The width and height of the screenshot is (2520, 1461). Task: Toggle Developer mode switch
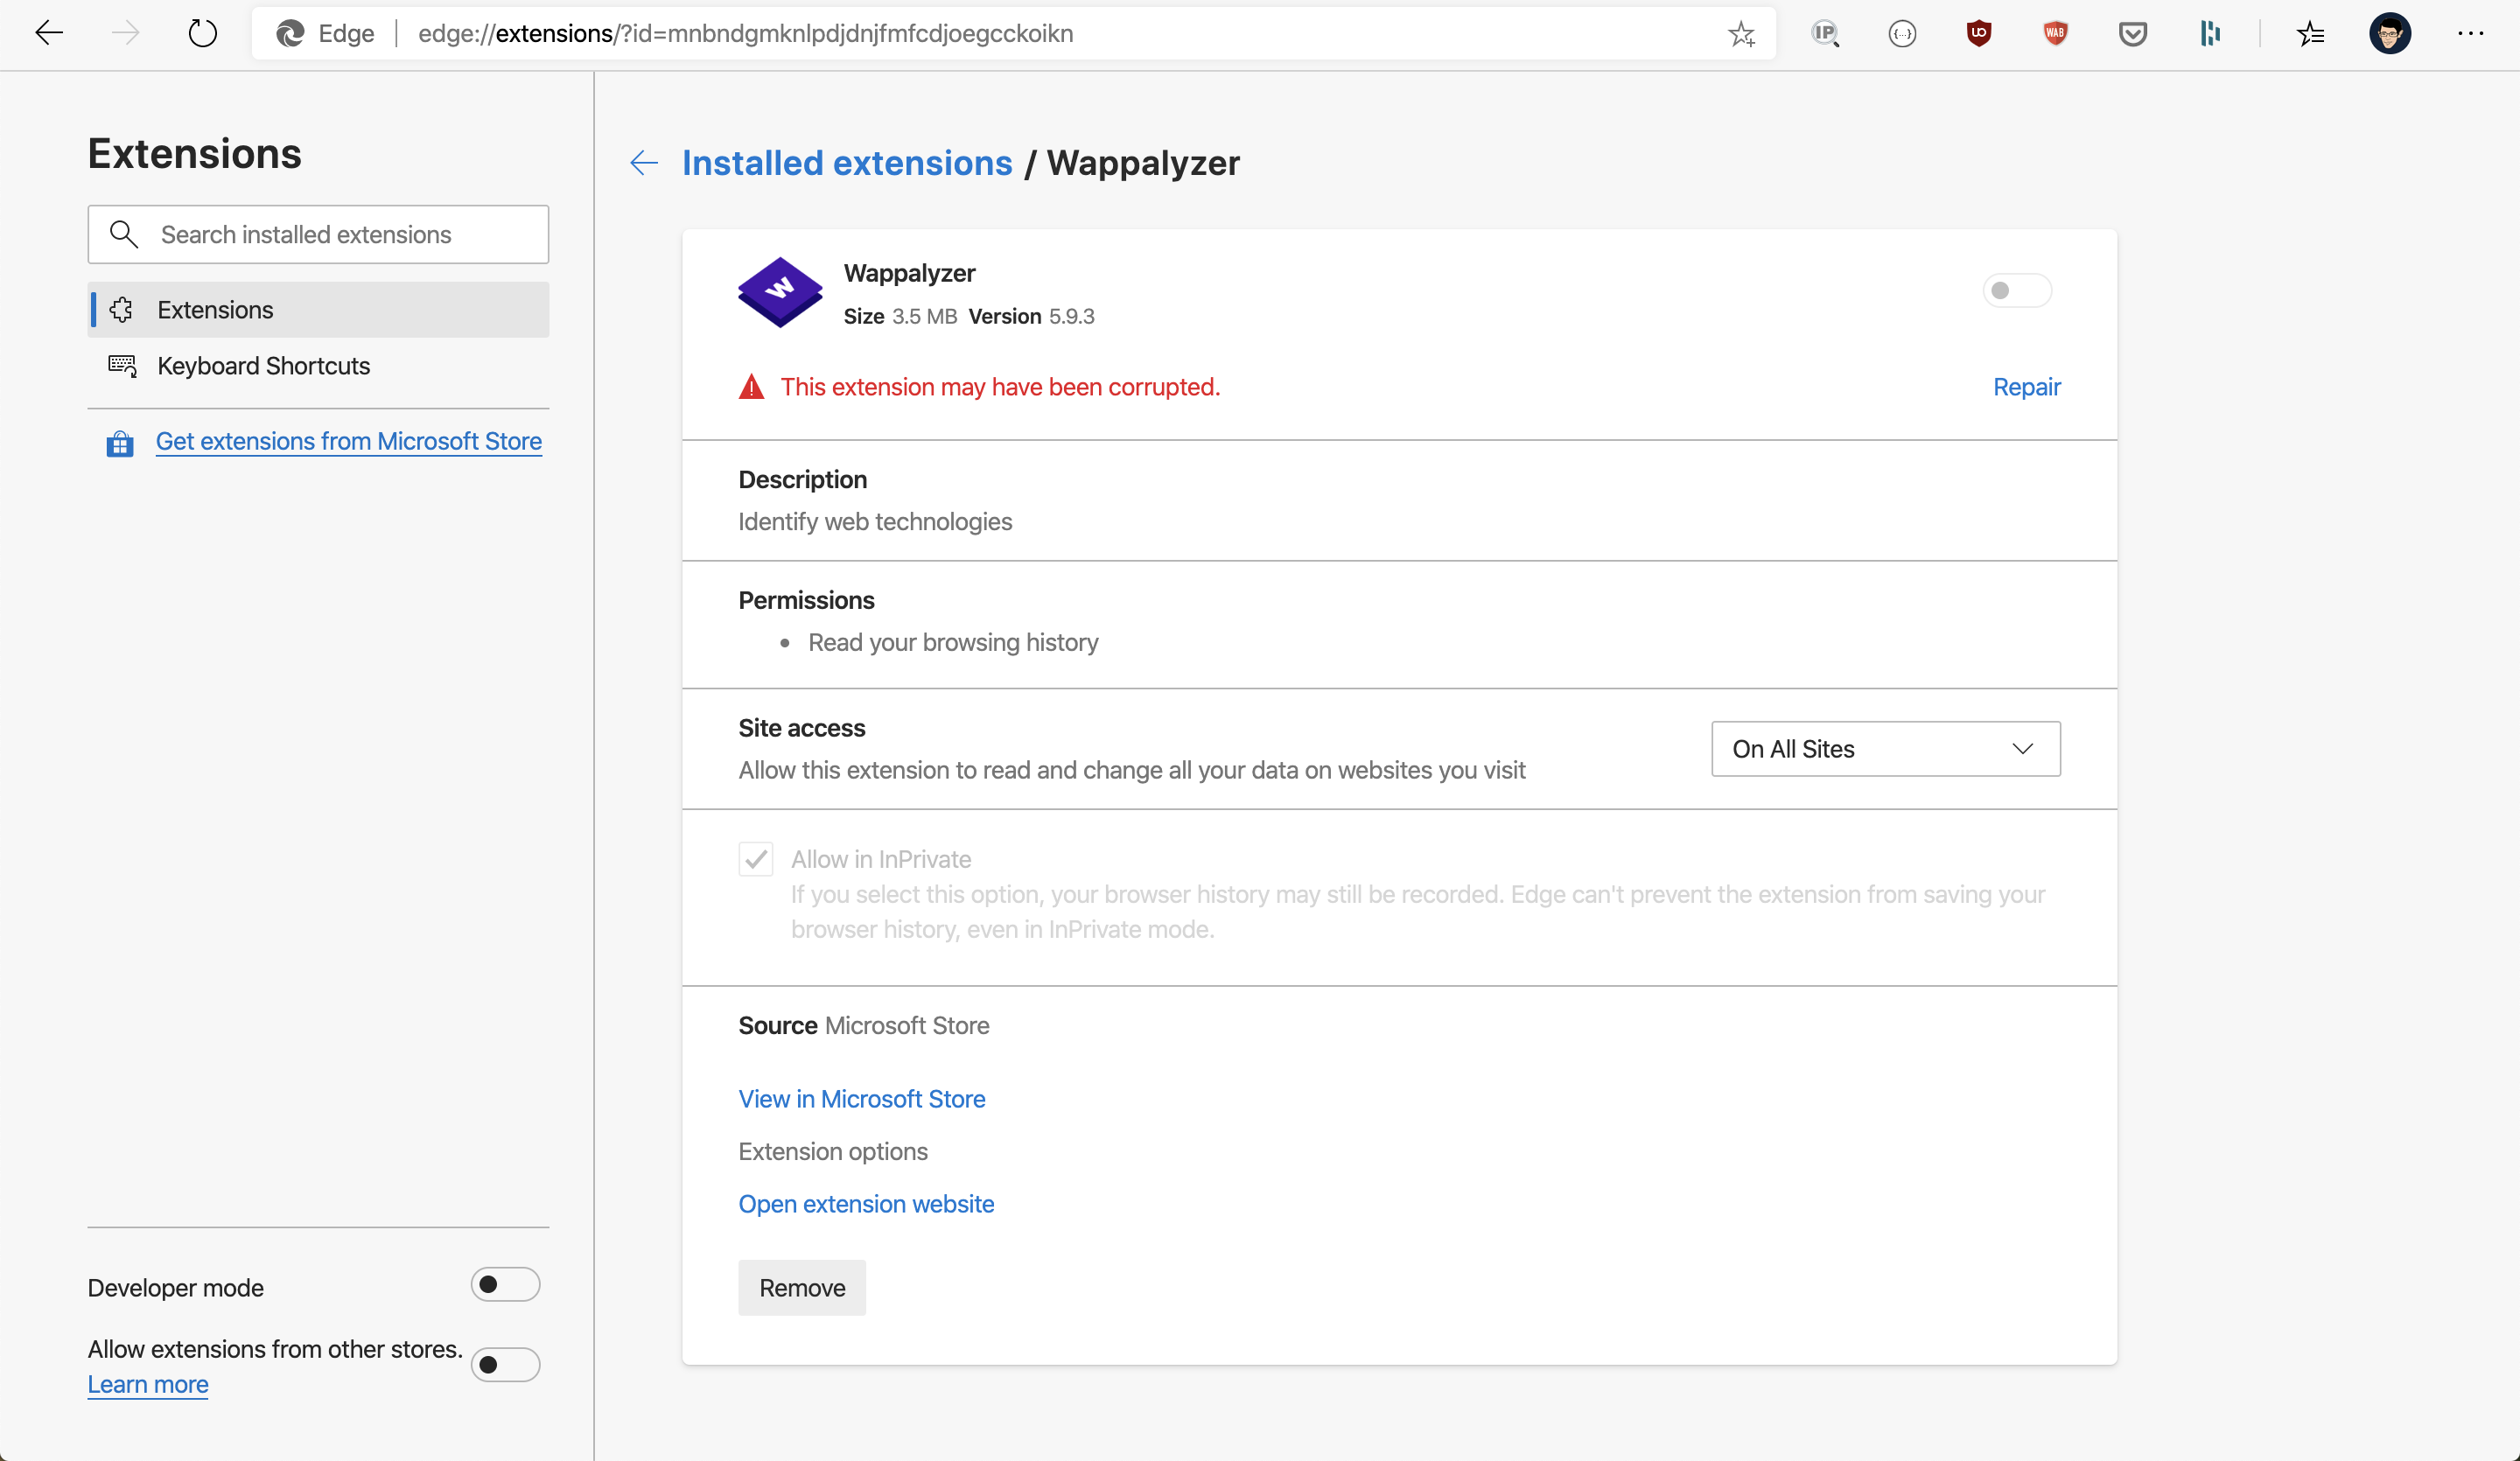(505, 1284)
